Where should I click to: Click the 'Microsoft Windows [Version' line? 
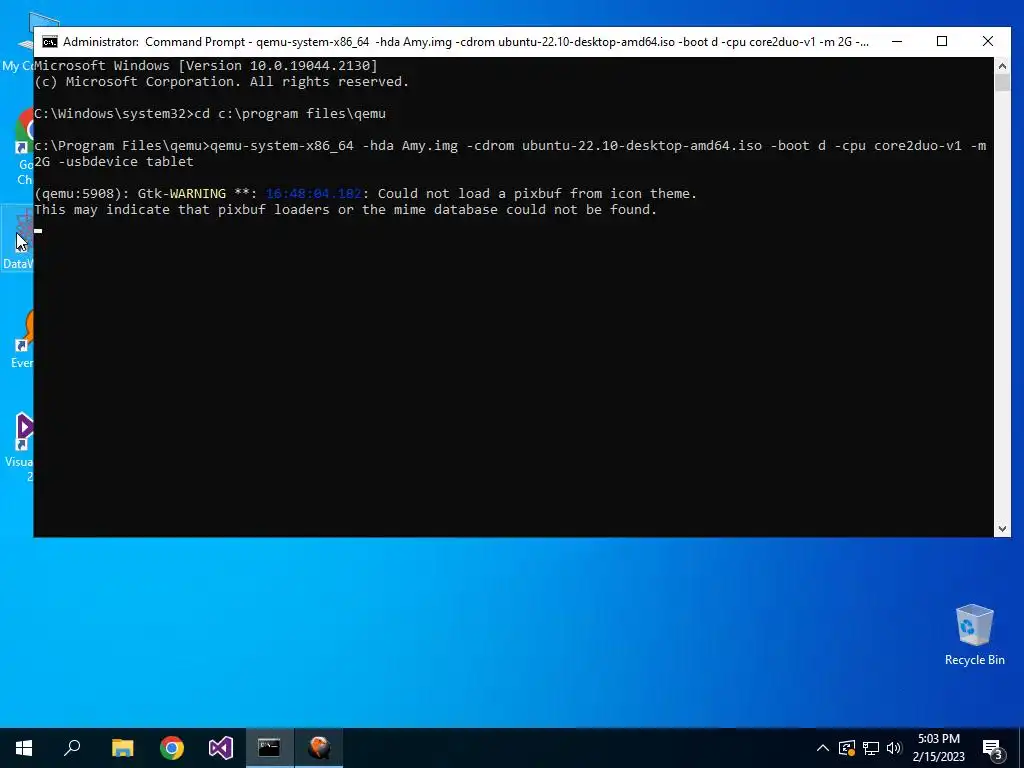coord(206,65)
